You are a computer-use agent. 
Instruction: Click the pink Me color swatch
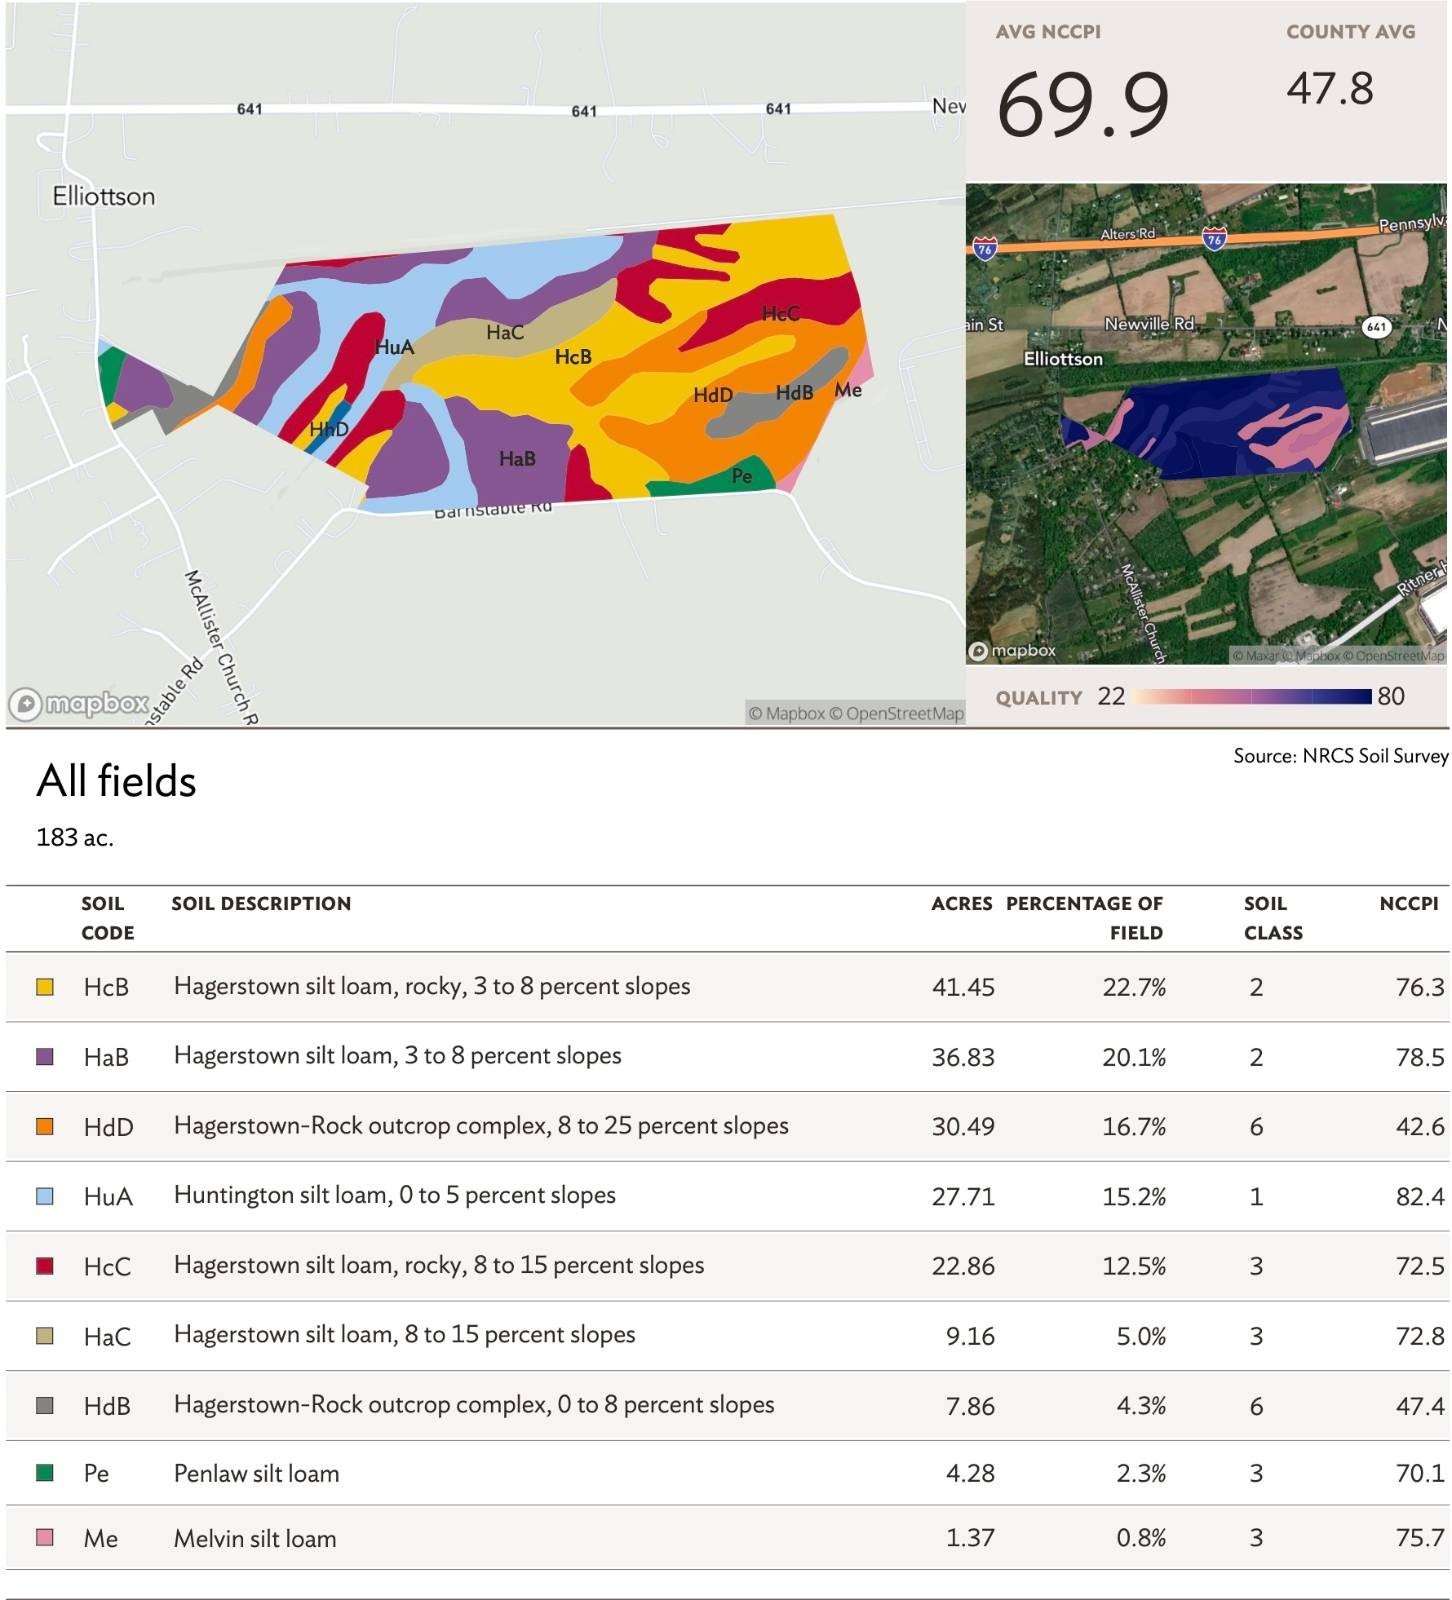coord(45,1538)
